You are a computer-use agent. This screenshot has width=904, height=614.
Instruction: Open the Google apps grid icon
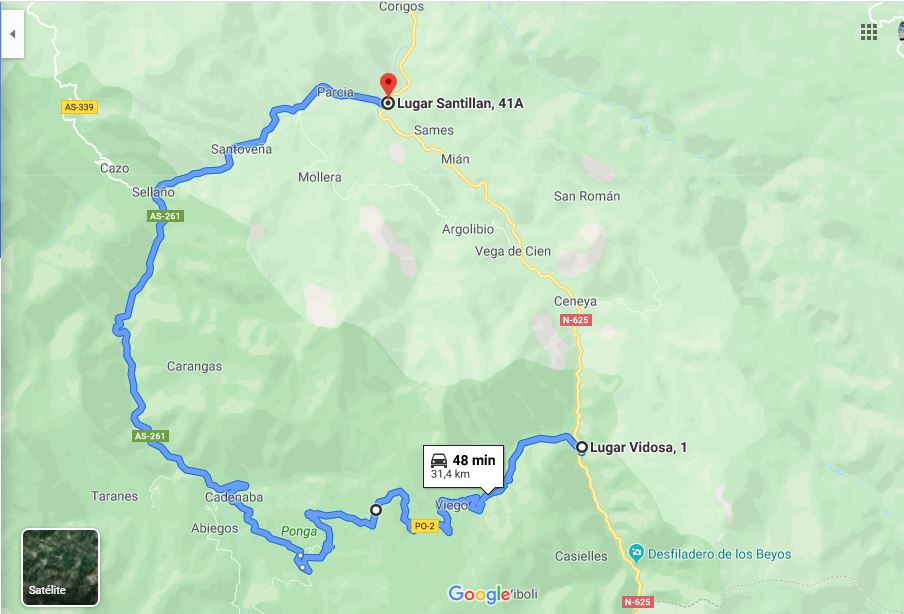(x=868, y=32)
